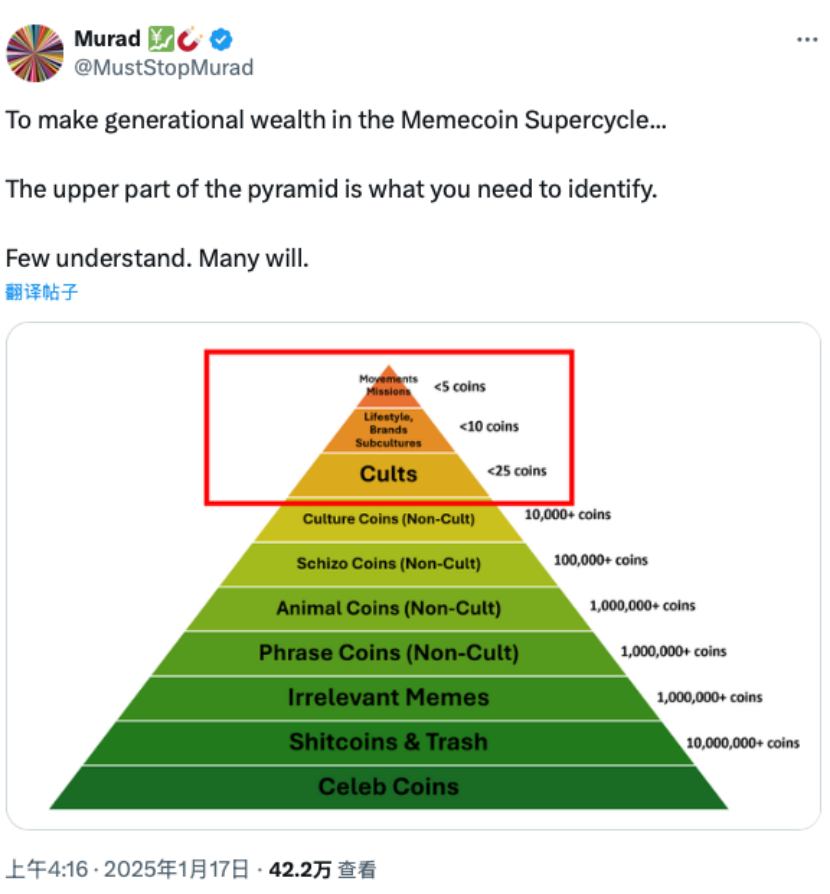Click the dark green Celeb Coins base
The height and width of the screenshot is (894, 830).
tap(388, 787)
